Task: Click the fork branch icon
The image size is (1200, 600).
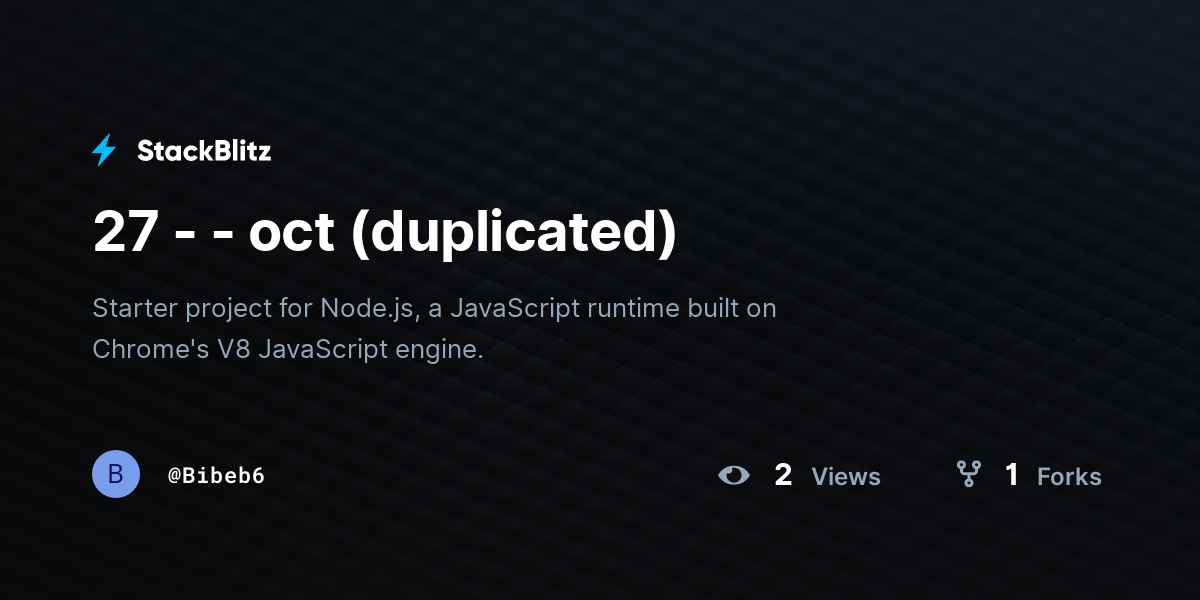Action: (x=968, y=474)
